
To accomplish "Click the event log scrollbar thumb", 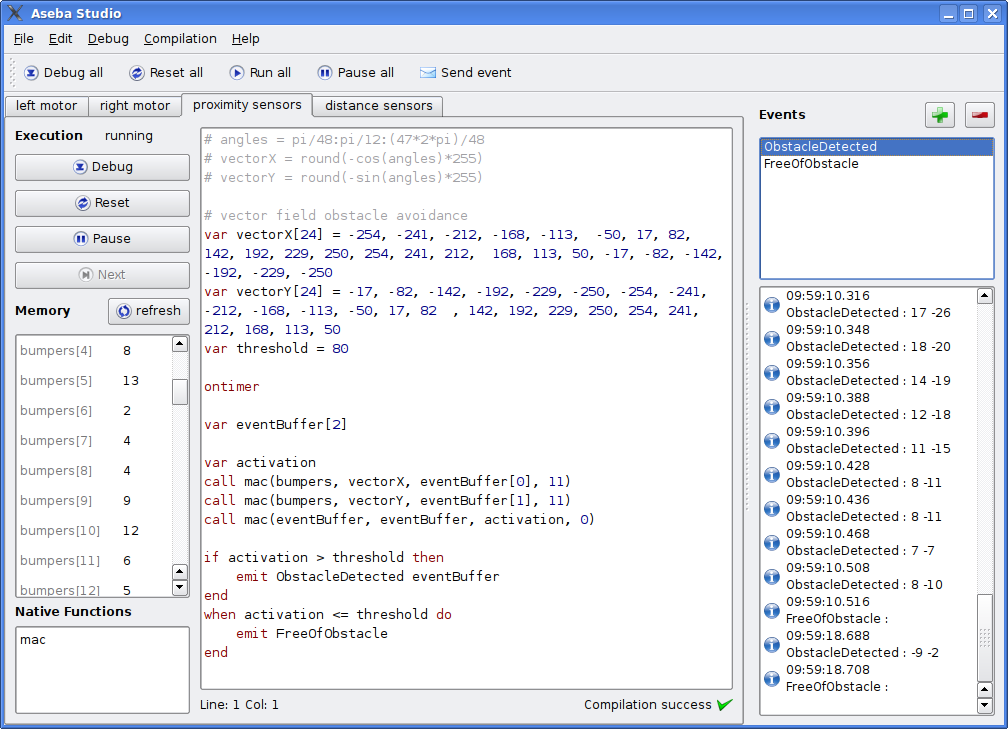I will 984,638.
